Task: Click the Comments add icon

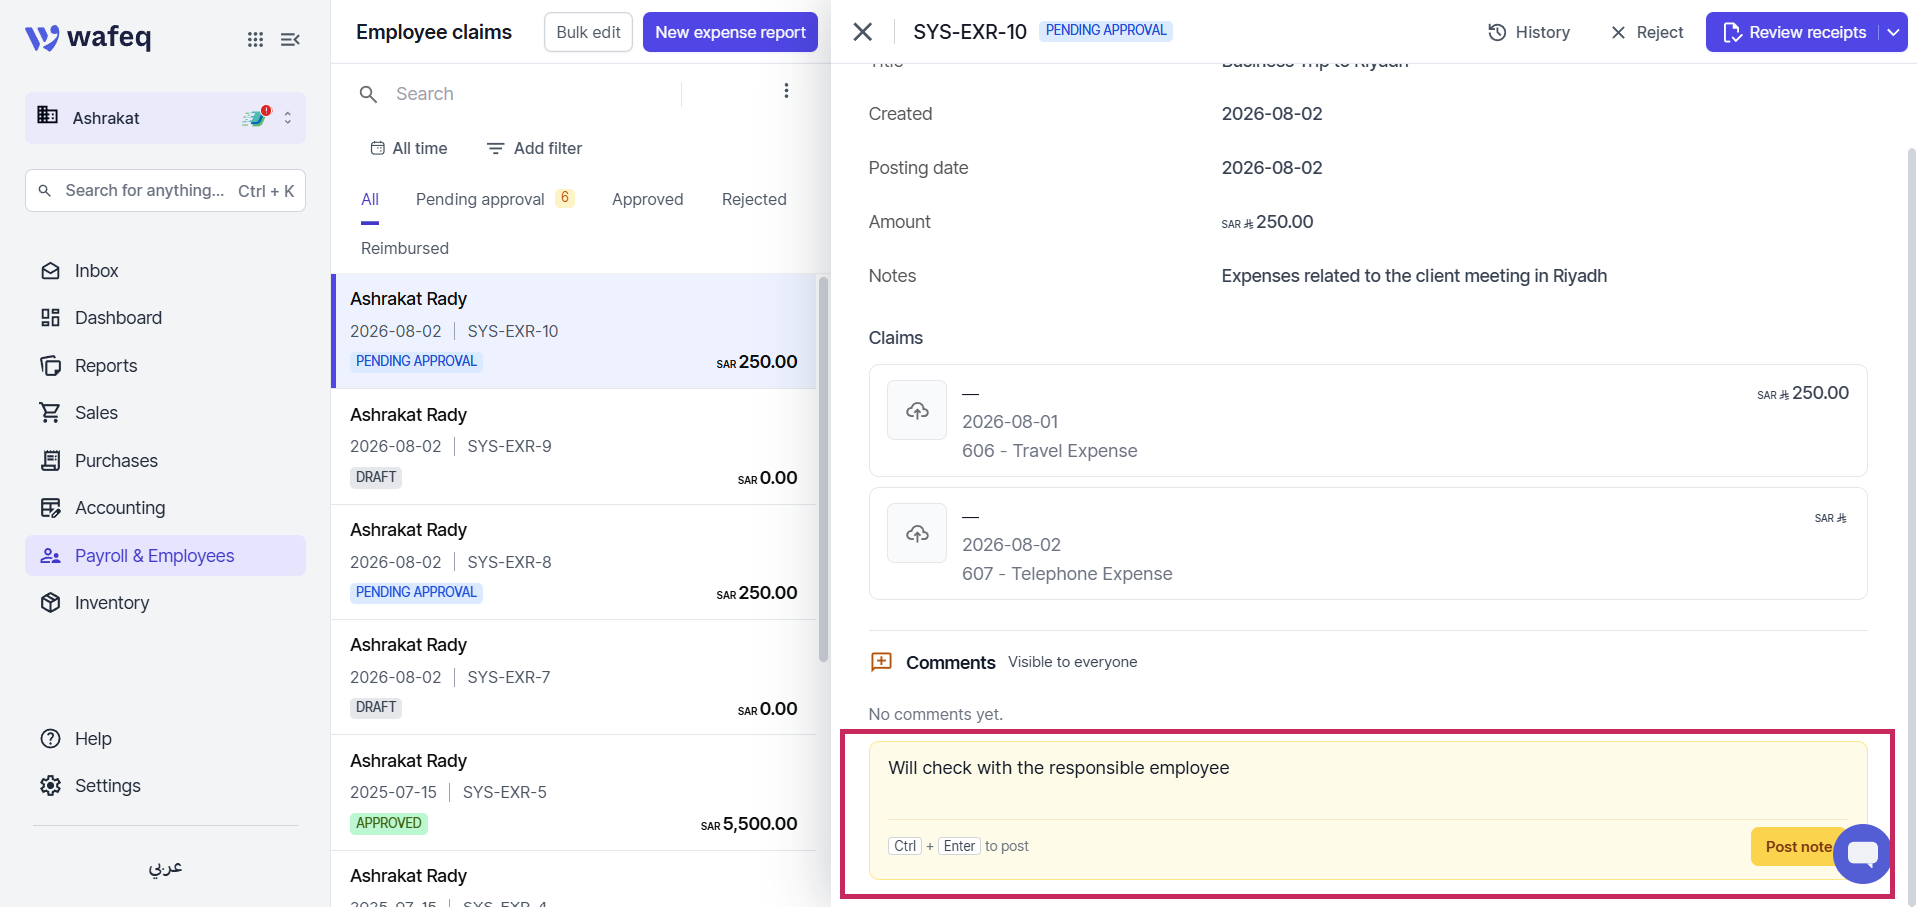Action: pos(881,662)
